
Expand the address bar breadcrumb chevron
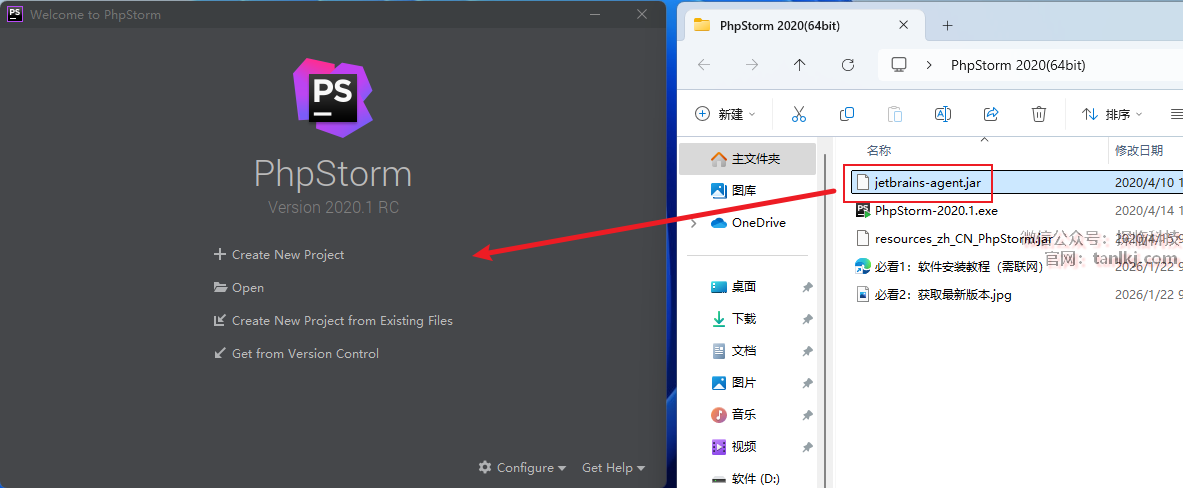(x=930, y=66)
